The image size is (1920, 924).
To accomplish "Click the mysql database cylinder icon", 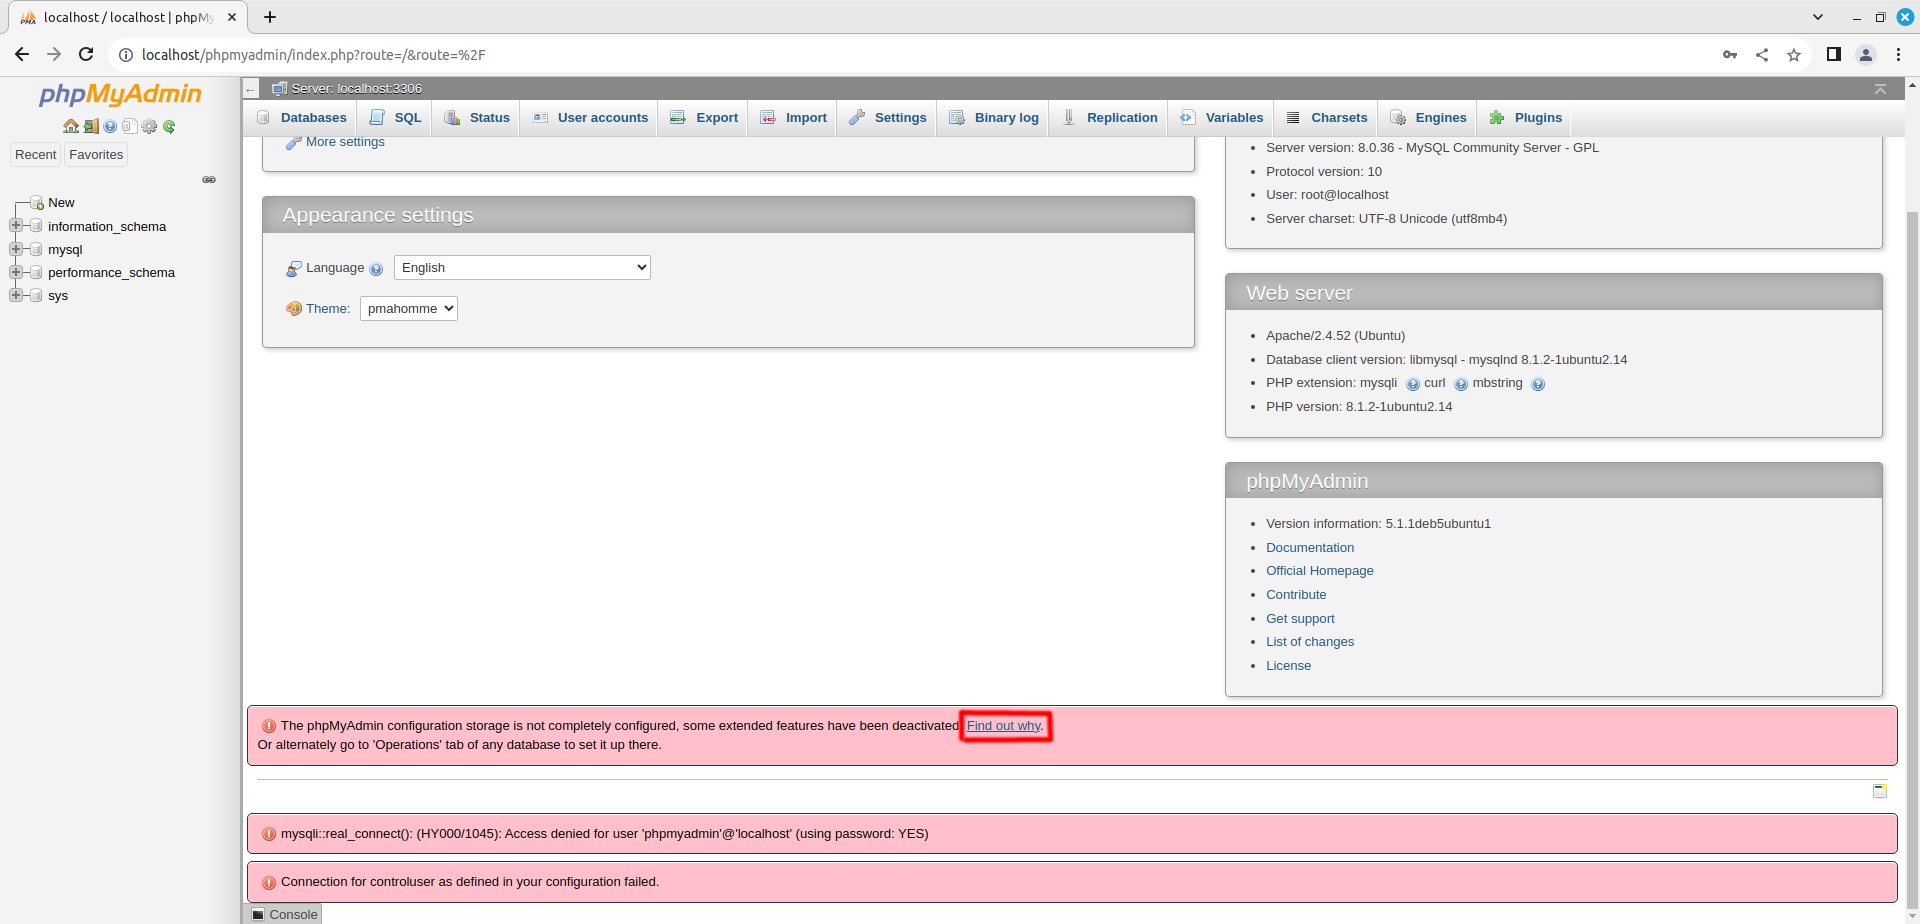I will pyautogui.click(x=37, y=249).
